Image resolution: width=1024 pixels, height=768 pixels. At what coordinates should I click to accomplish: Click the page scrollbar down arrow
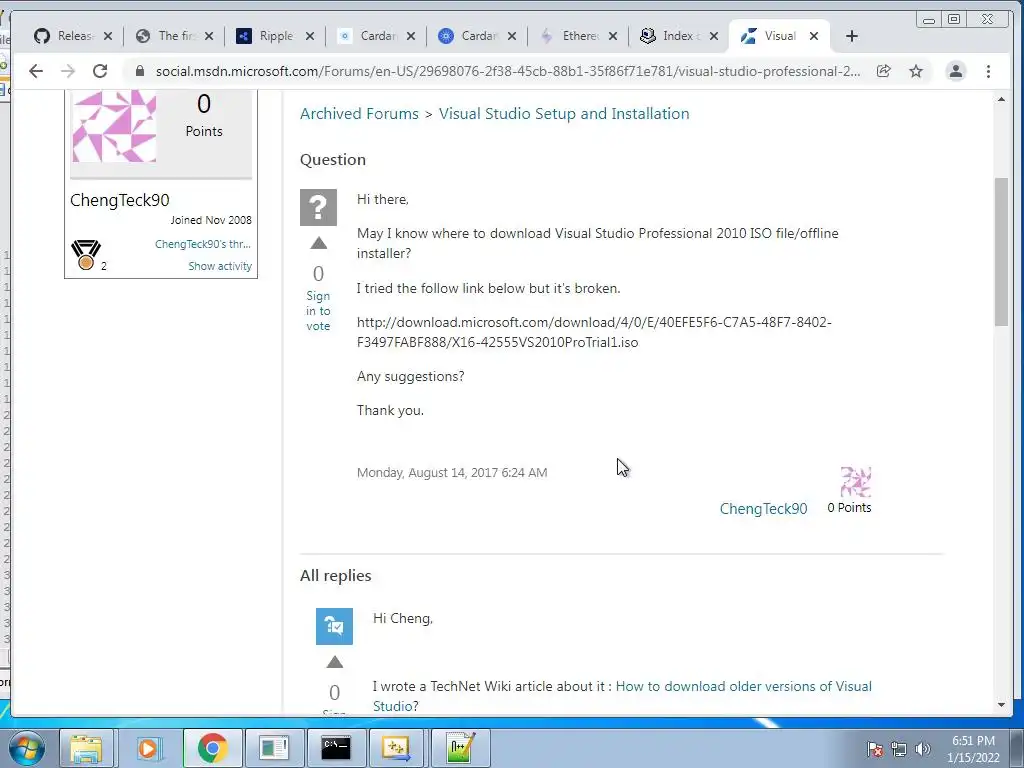pyautogui.click(x=1001, y=705)
